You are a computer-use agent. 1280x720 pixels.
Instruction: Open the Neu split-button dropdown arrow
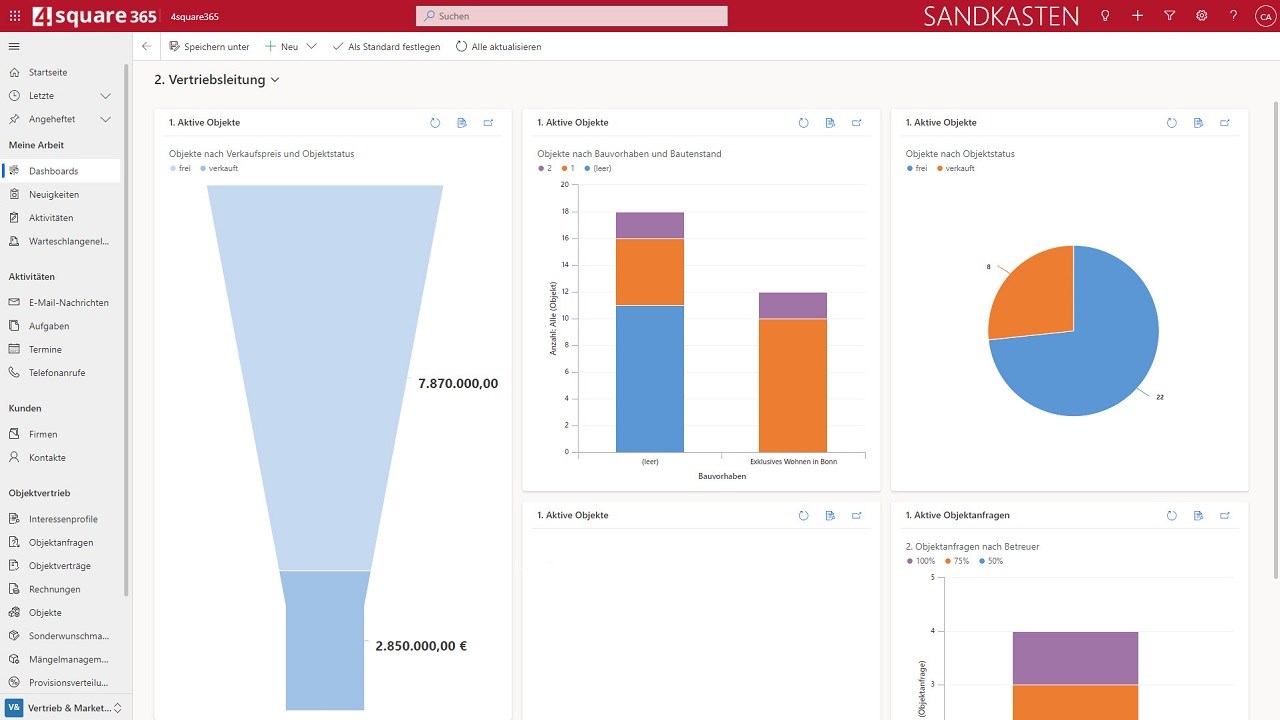[312, 46]
